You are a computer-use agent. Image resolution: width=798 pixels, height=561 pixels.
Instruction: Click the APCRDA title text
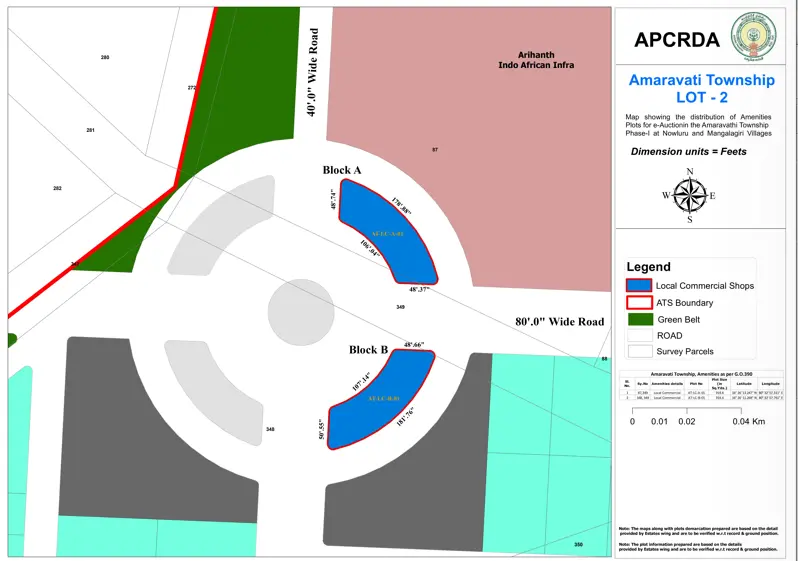(x=677, y=40)
